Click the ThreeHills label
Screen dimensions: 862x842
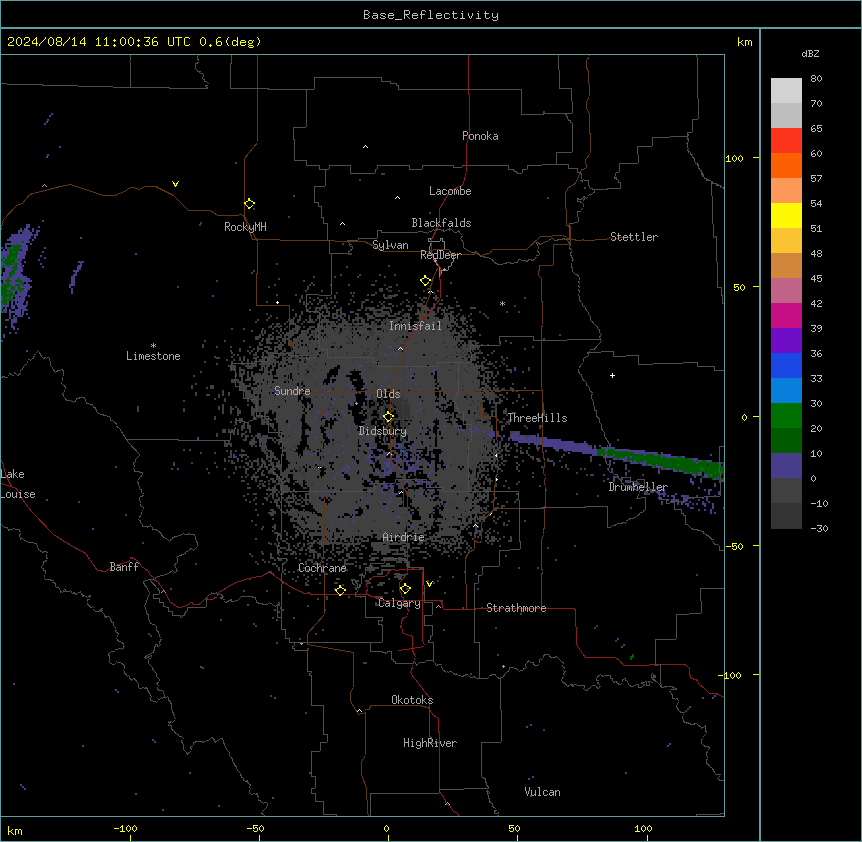click(x=537, y=418)
